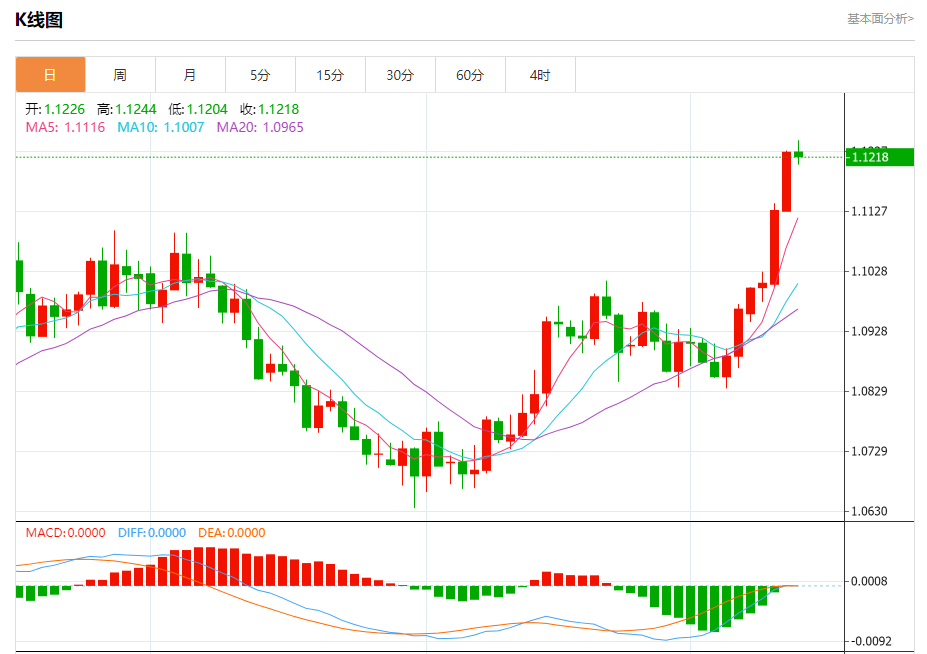This screenshot has width=927, height=654.
Task: Click the MA10: 1.1007 legend
Action: [x=161, y=127]
